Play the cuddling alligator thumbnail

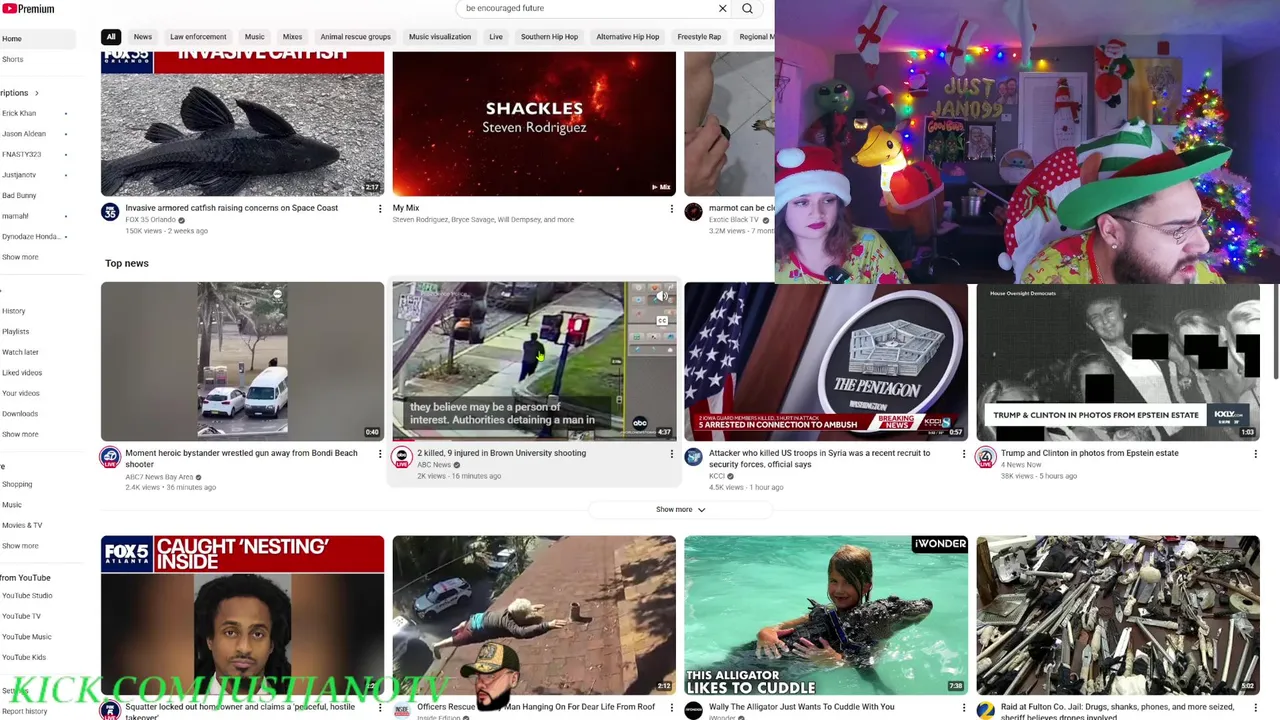(x=826, y=615)
